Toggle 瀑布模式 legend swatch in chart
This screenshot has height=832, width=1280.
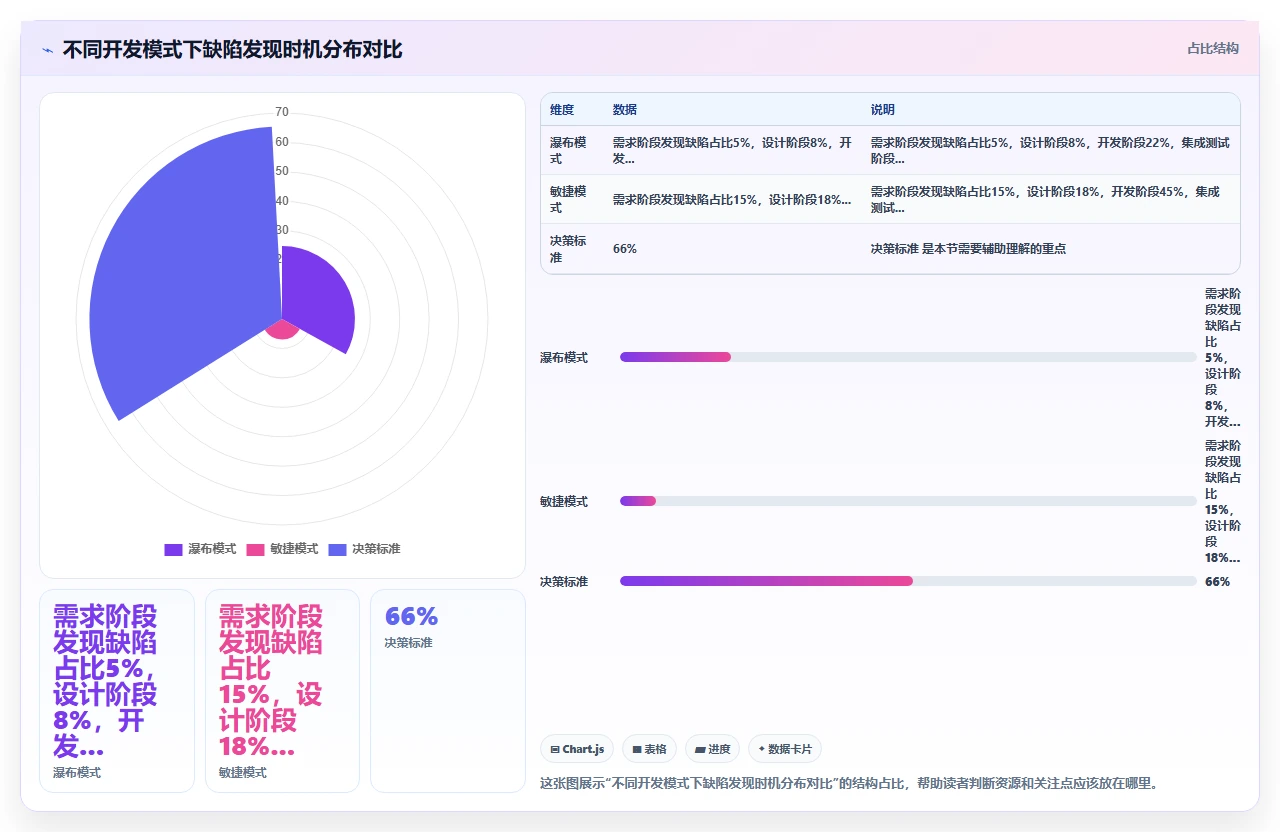pyautogui.click(x=173, y=549)
